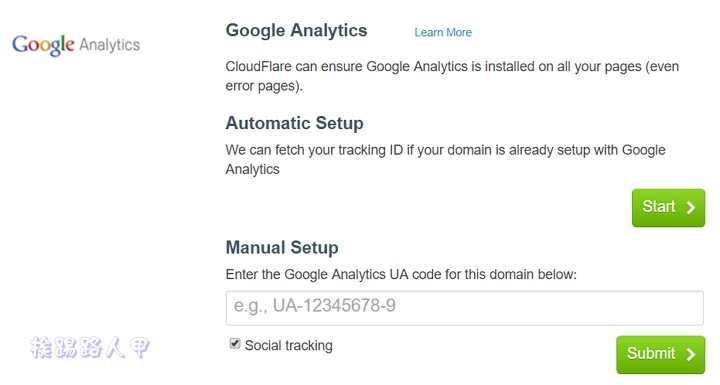Toggle the Social tracking checkbox
The width and height of the screenshot is (720, 385).
[235, 344]
